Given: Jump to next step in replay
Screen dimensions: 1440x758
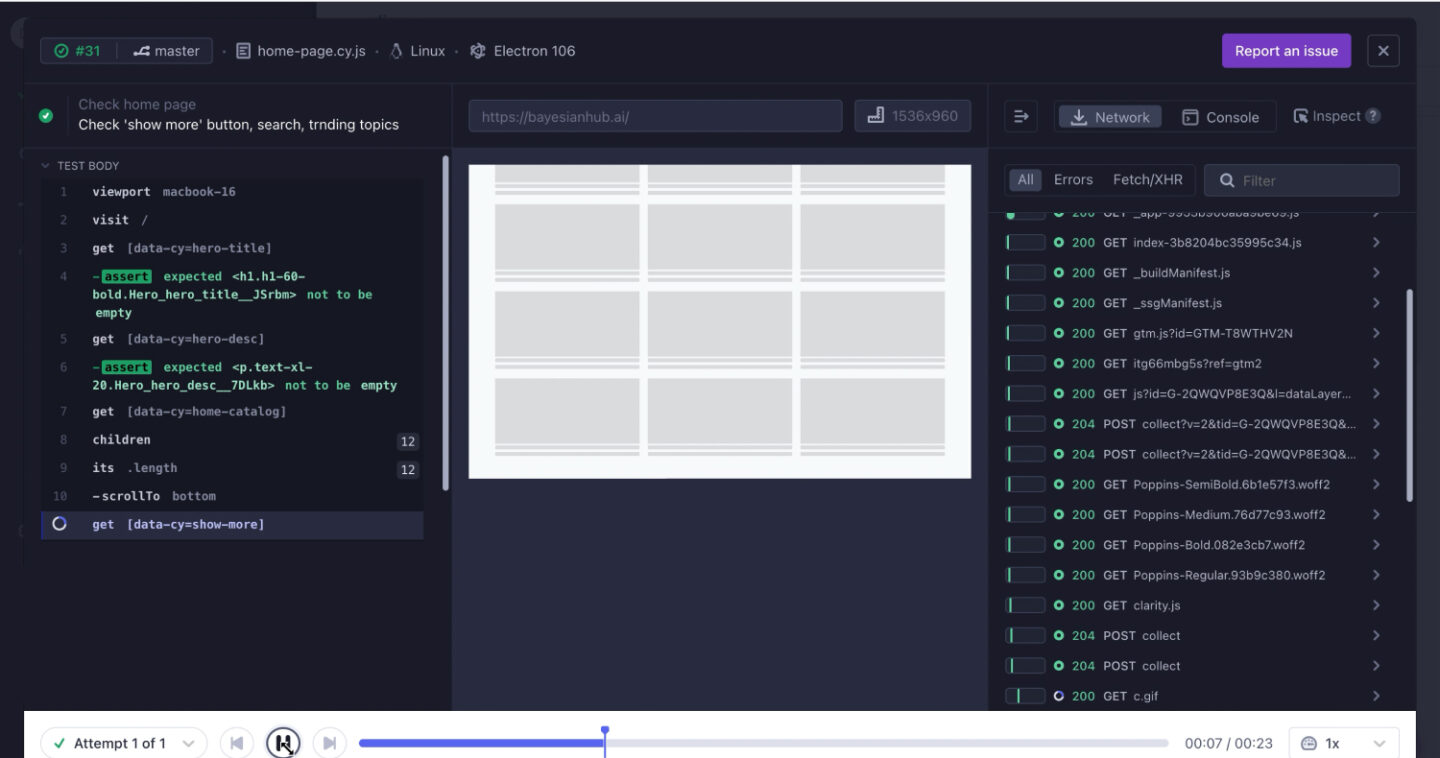Looking at the screenshot, I should (x=329, y=743).
